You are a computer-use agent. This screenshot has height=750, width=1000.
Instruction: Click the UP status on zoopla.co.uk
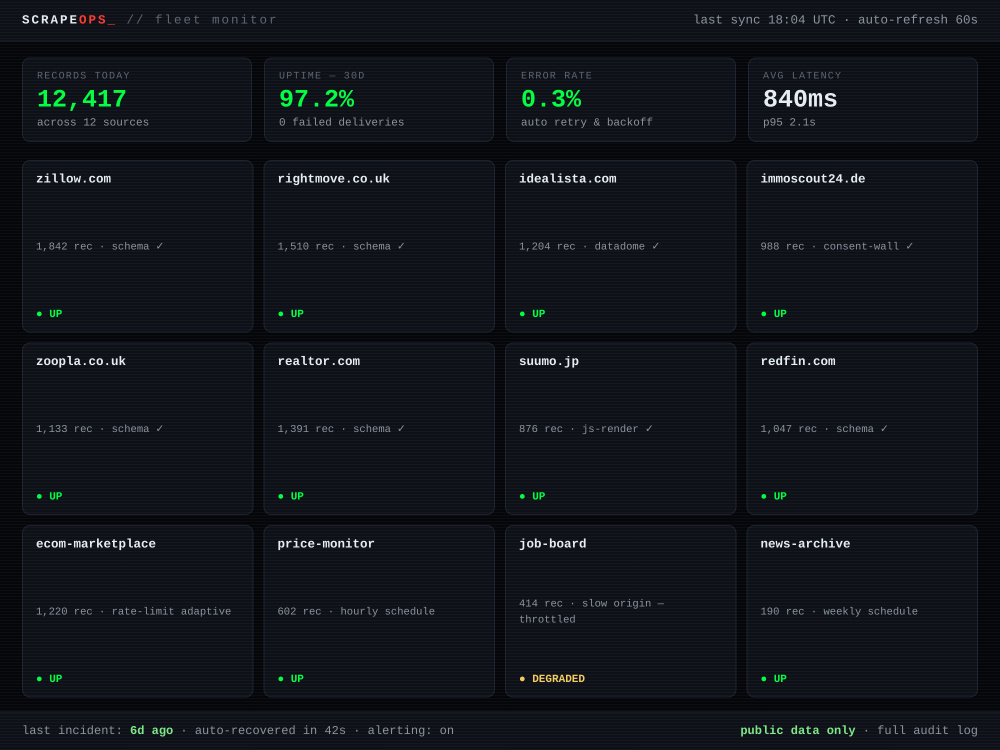tap(50, 496)
